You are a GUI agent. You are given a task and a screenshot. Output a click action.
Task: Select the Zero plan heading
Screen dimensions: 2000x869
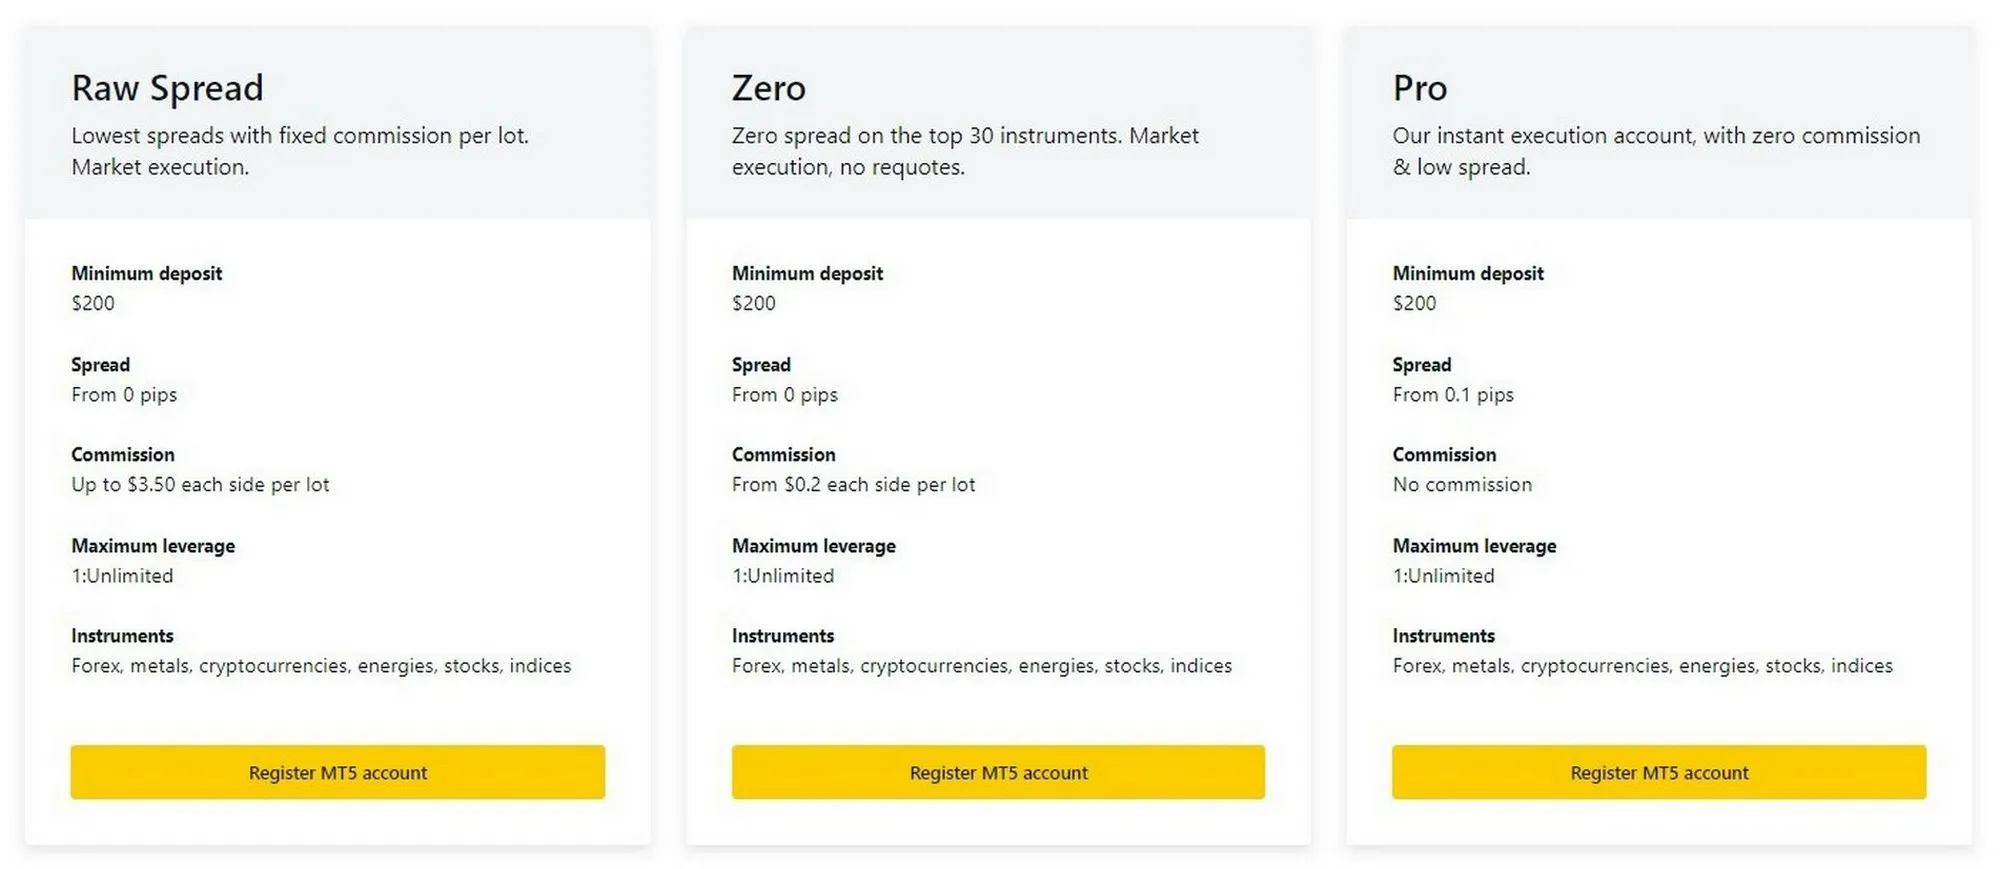(x=768, y=88)
